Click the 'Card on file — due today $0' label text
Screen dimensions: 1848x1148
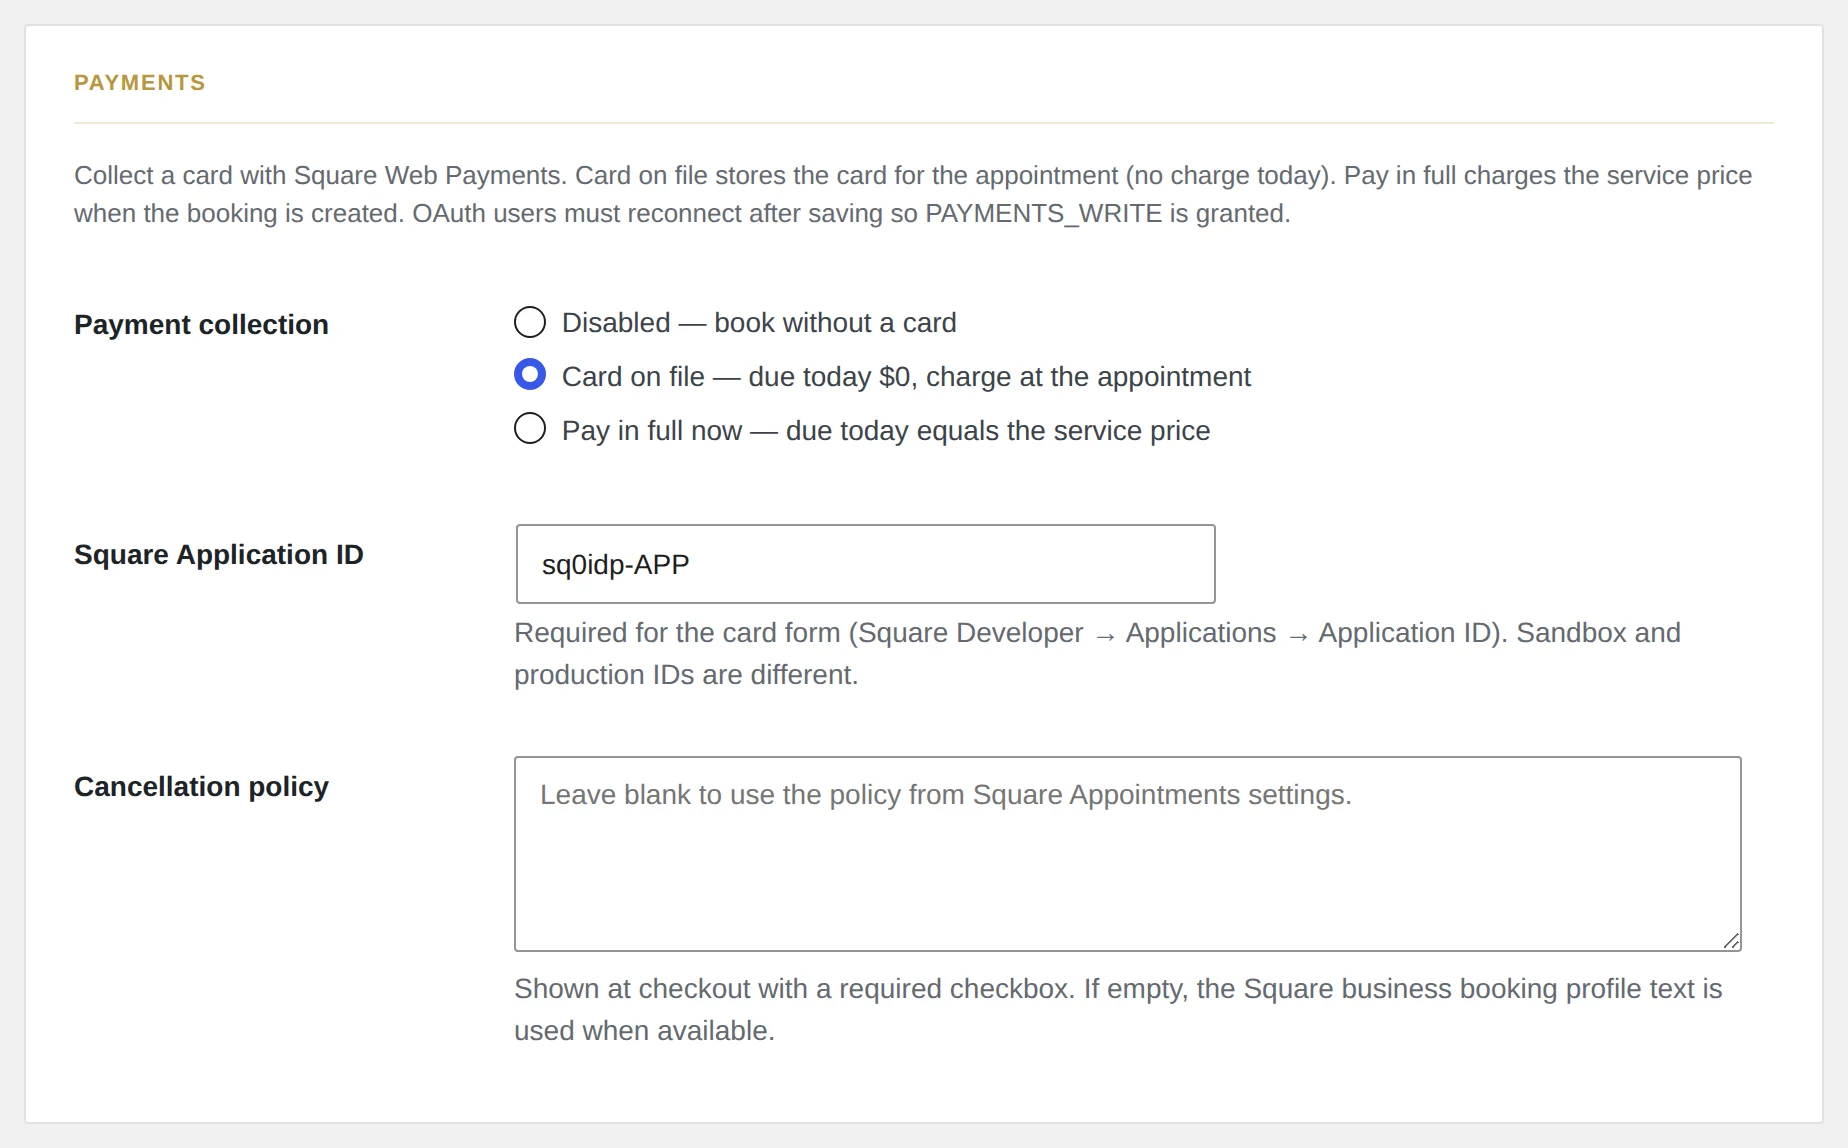pos(906,377)
